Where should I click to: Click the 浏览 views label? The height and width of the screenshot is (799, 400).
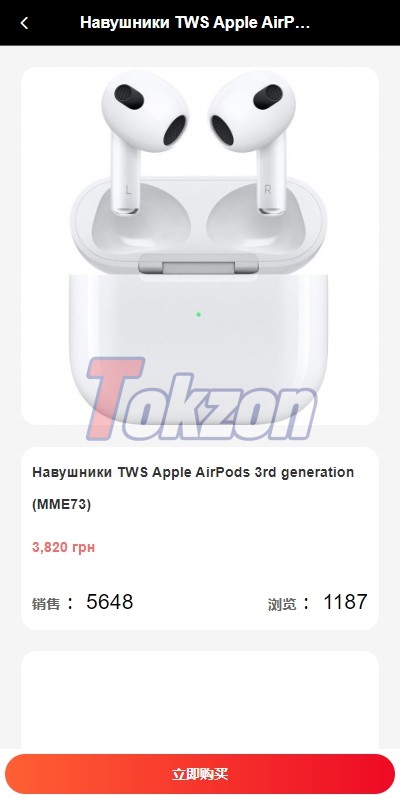(282, 604)
